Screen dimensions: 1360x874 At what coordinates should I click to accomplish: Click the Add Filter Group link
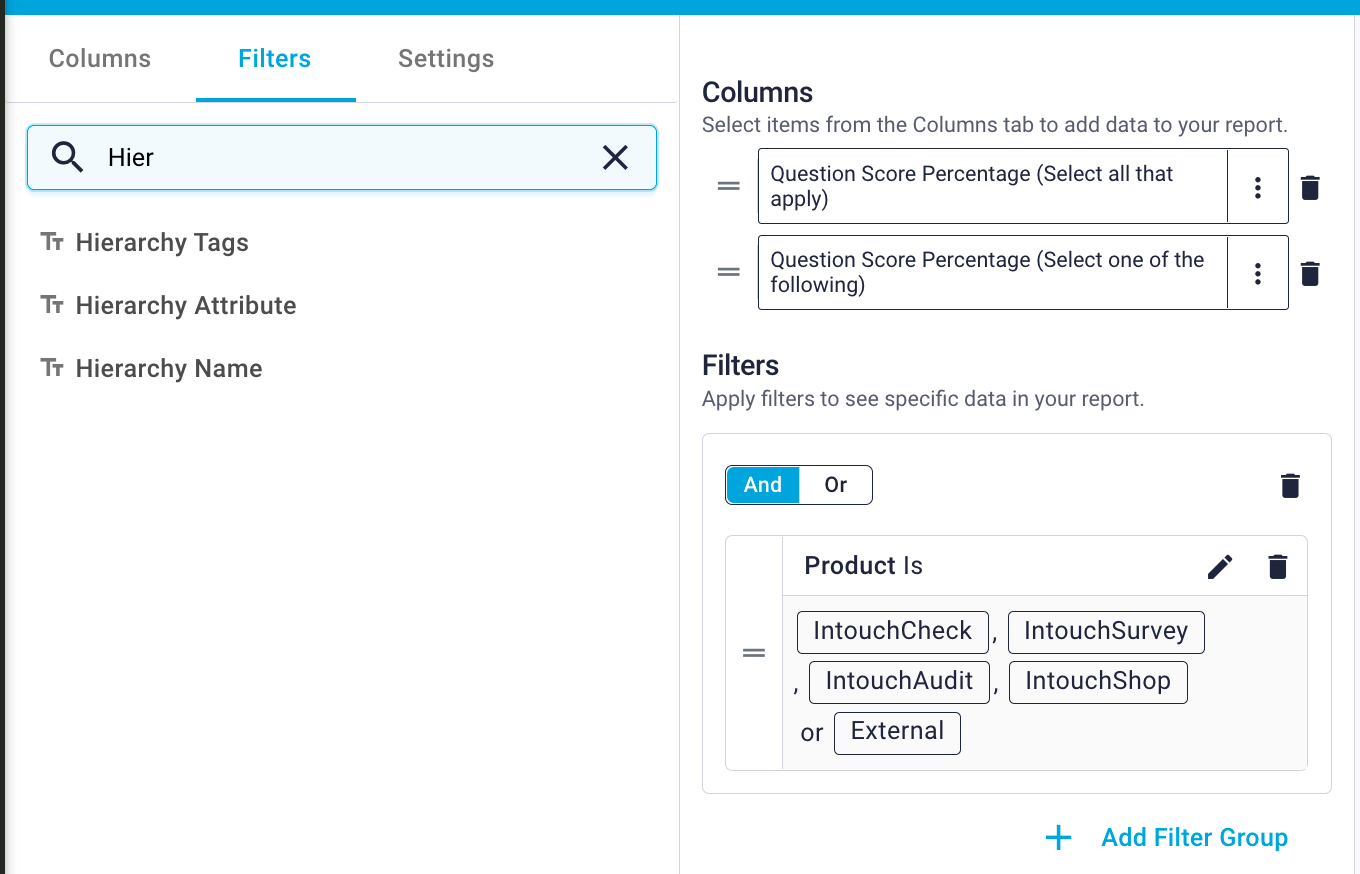1194,838
